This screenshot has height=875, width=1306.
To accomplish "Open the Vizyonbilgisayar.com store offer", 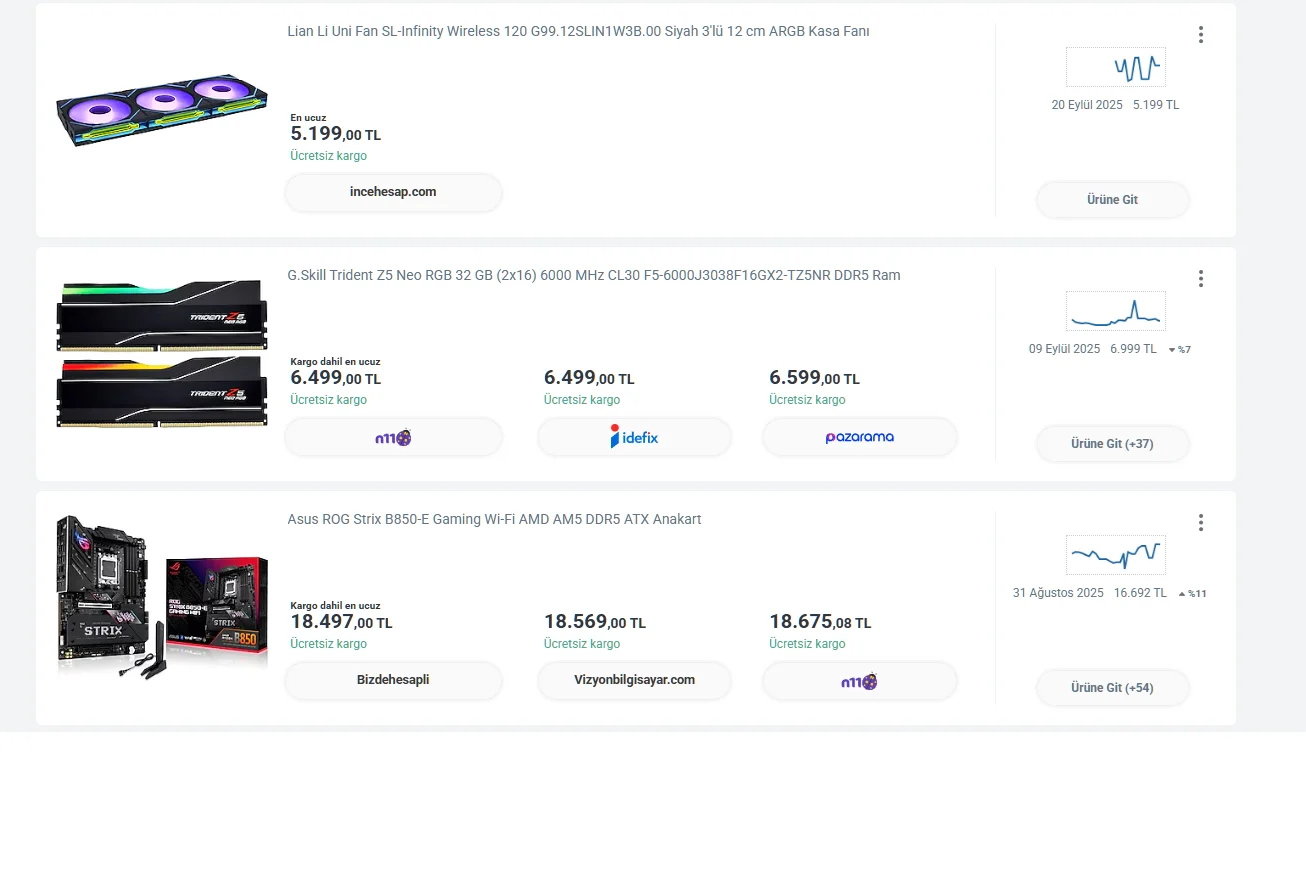I will (x=634, y=680).
